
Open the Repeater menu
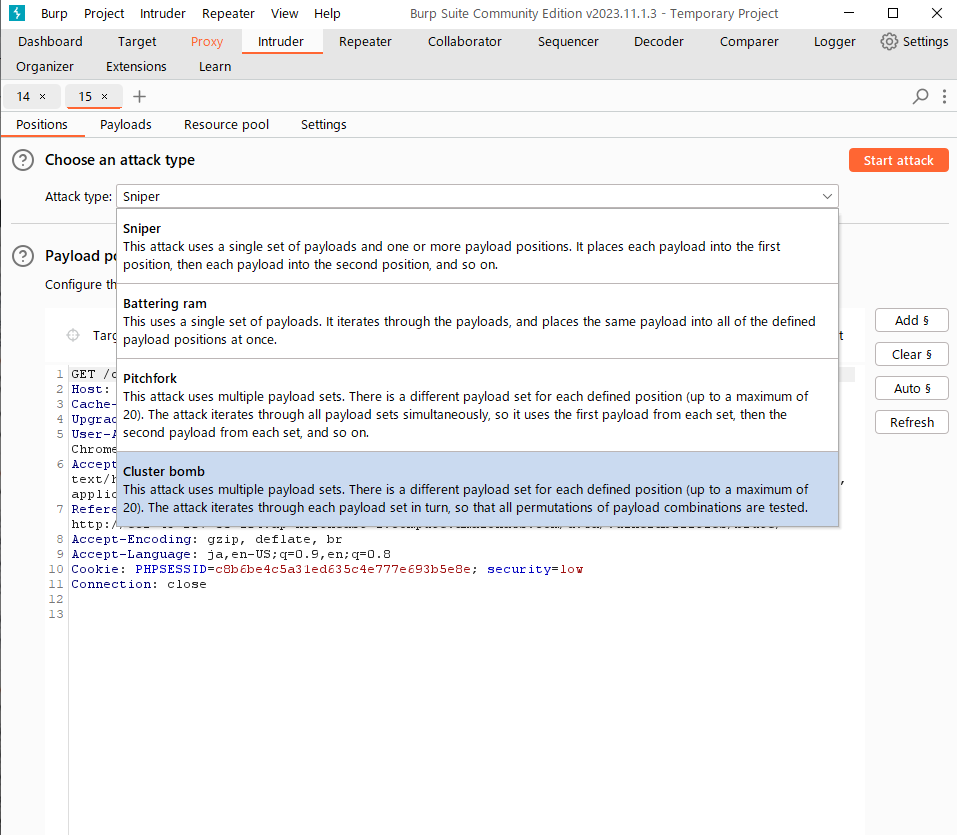[228, 13]
